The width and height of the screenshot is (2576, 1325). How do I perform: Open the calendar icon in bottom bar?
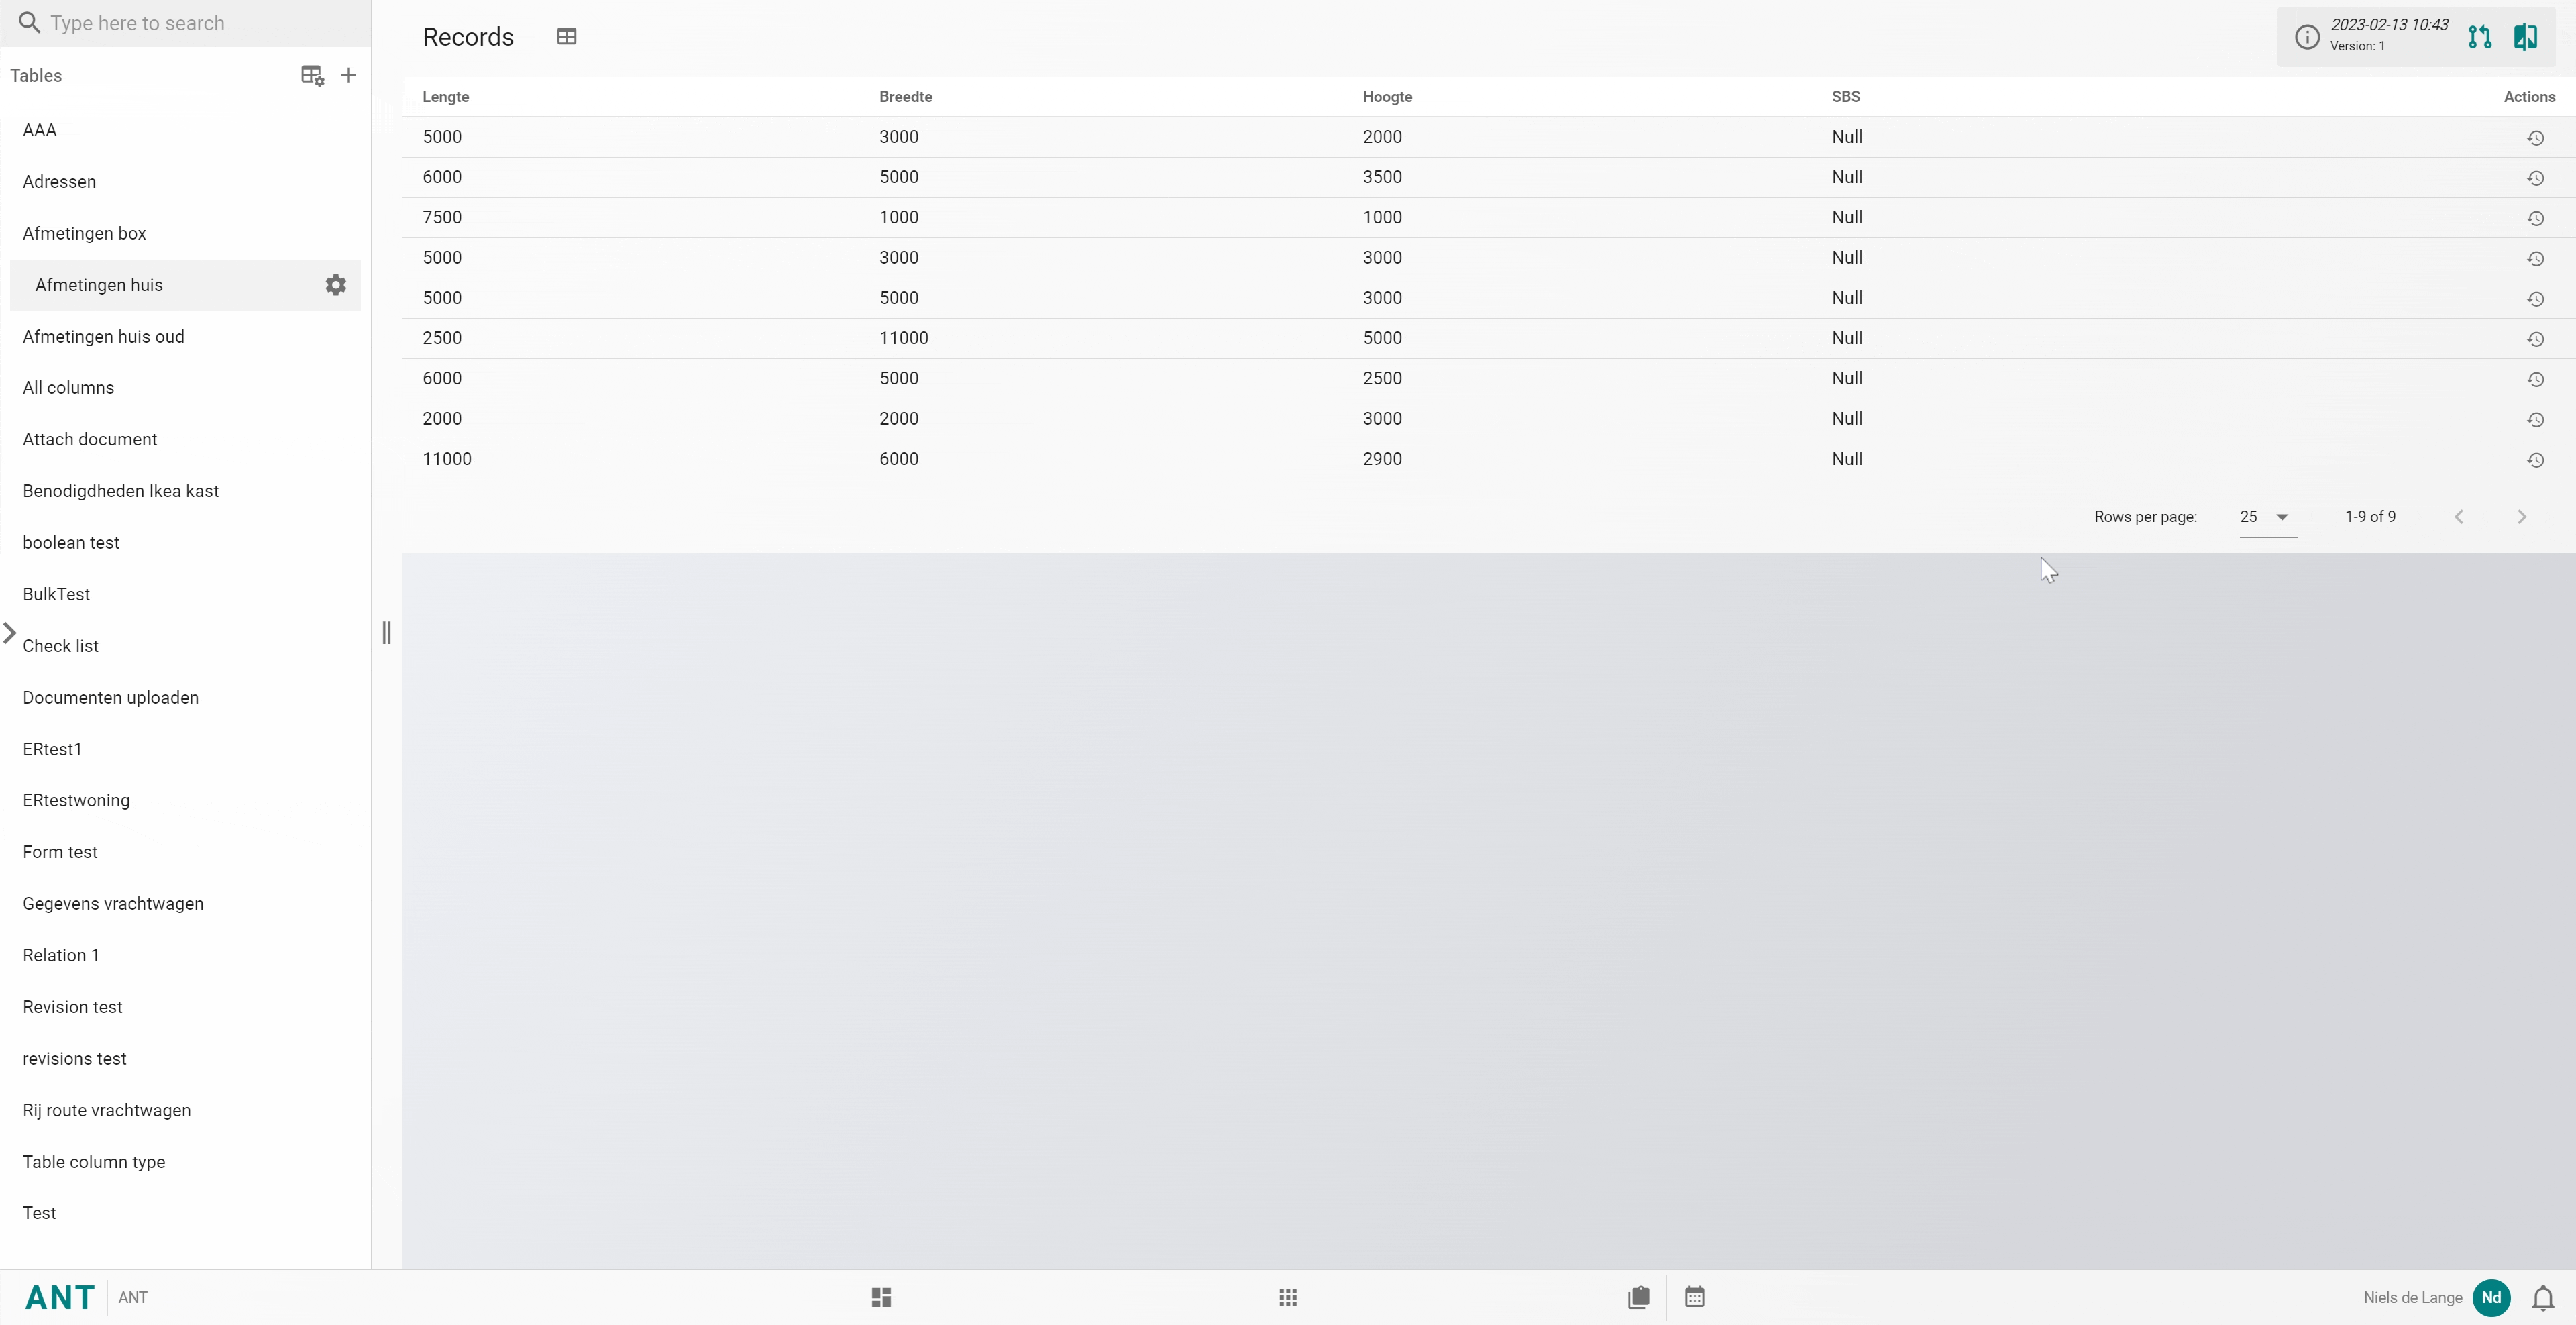pos(1694,1297)
